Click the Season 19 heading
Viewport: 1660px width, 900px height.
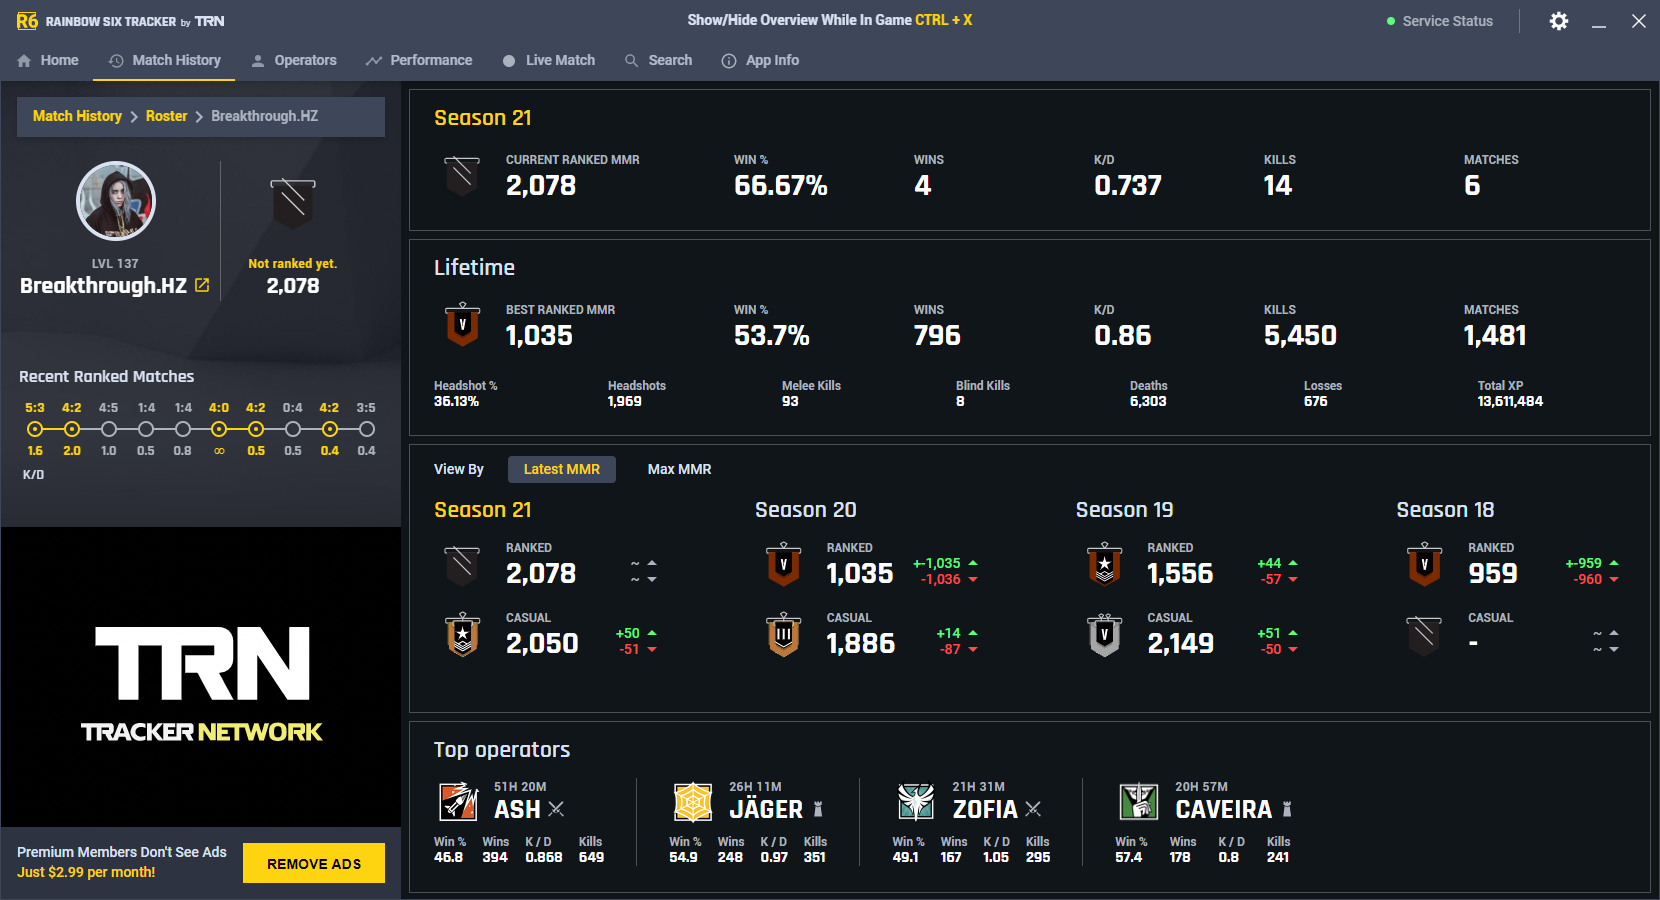(1125, 510)
